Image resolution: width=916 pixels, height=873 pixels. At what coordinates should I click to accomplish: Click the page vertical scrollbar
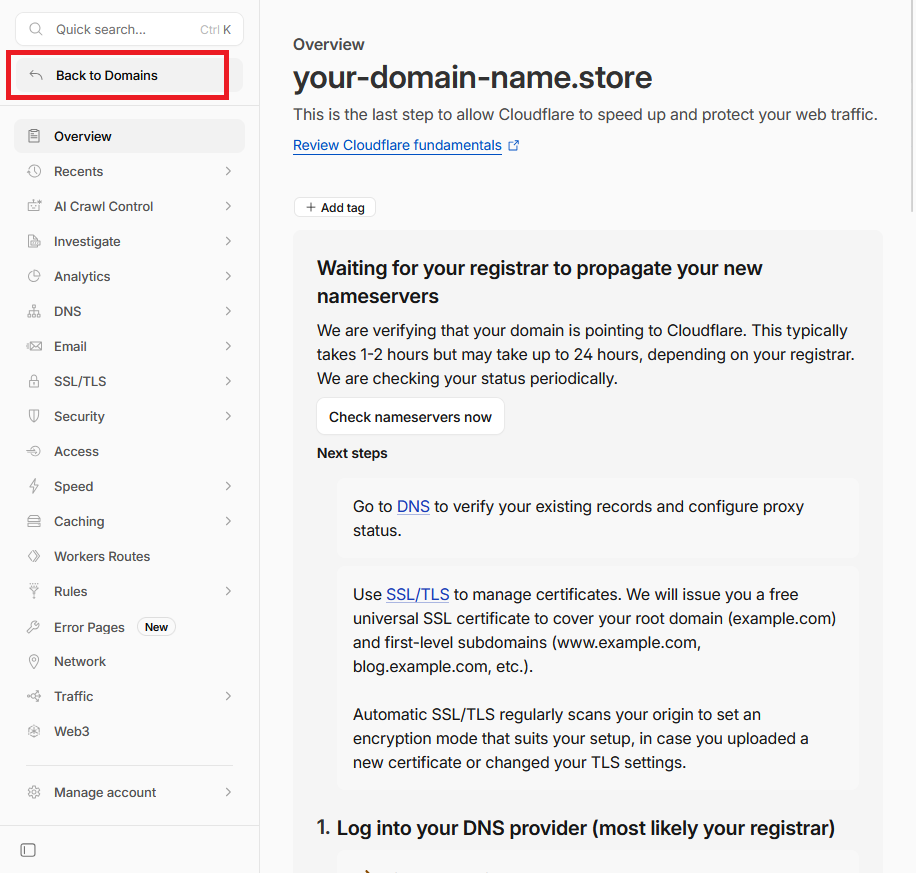click(912, 105)
